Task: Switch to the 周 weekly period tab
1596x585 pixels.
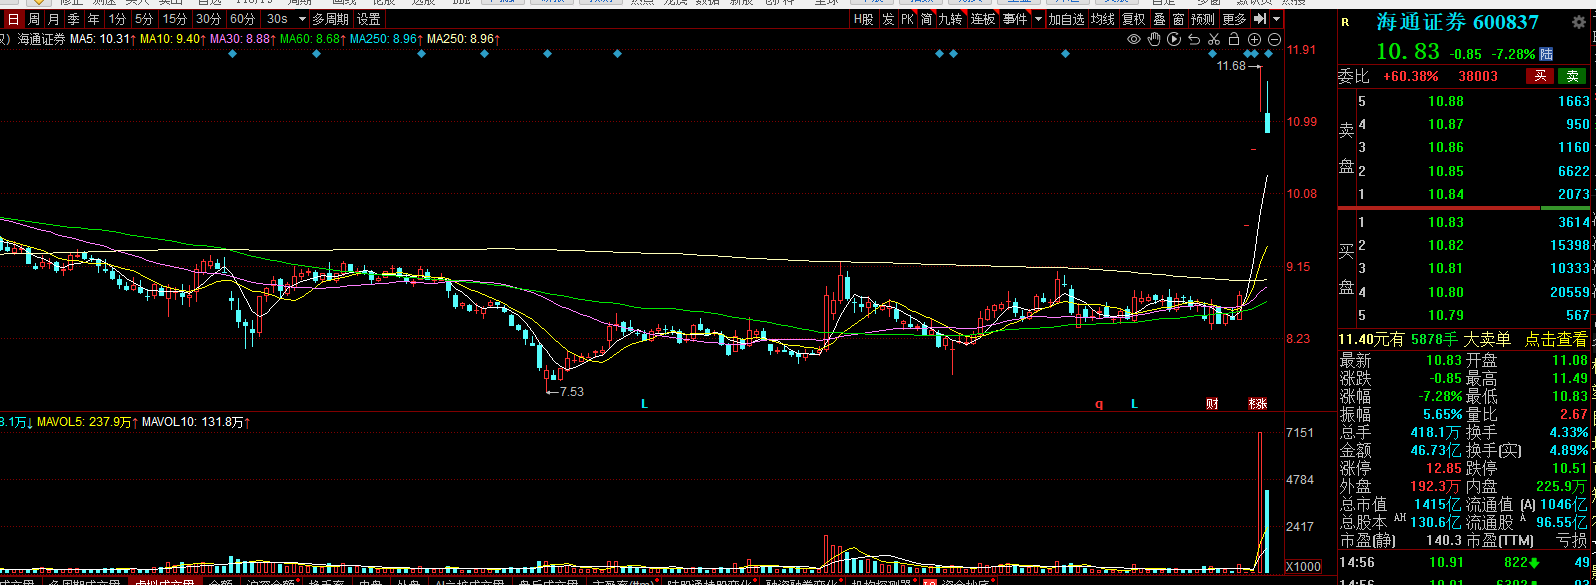Action: coord(34,19)
